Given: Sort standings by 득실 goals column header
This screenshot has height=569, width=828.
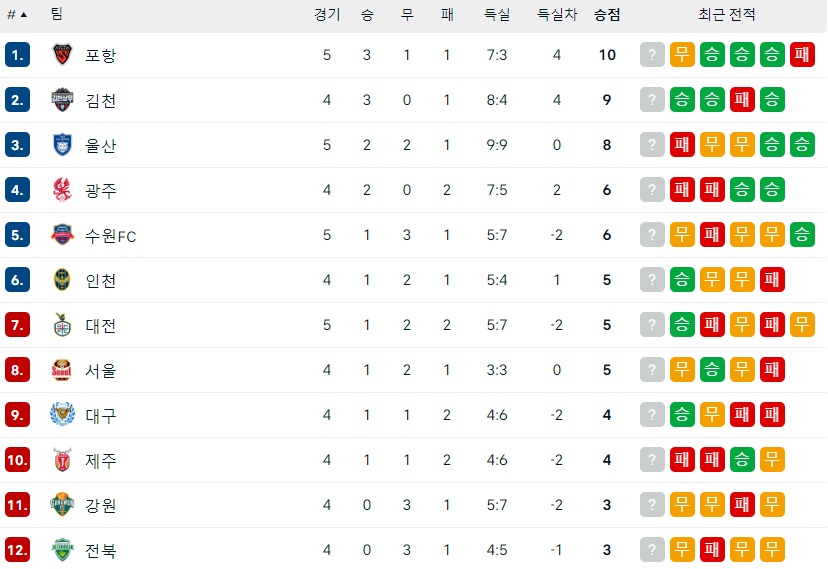Looking at the screenshot, I should point(497,15).
